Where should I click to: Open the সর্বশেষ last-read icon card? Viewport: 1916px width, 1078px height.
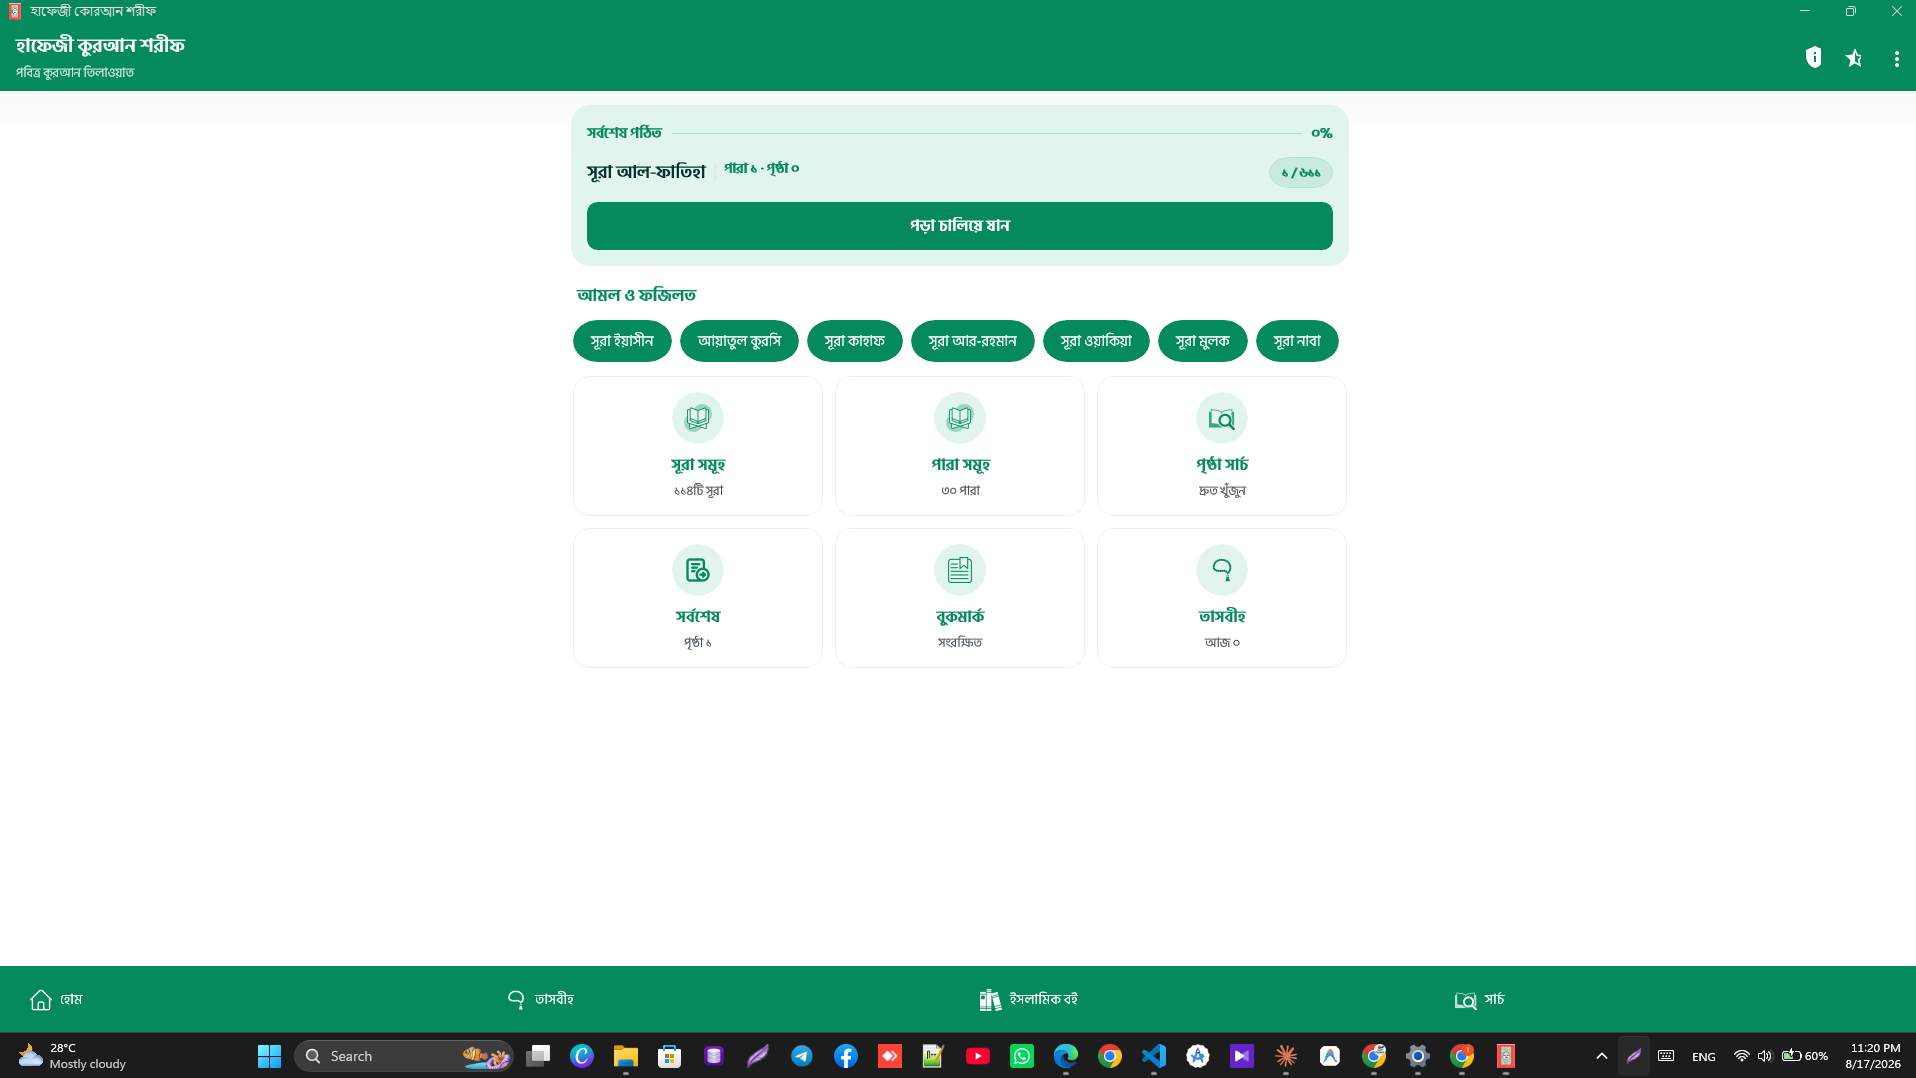[x=698, y=598]
